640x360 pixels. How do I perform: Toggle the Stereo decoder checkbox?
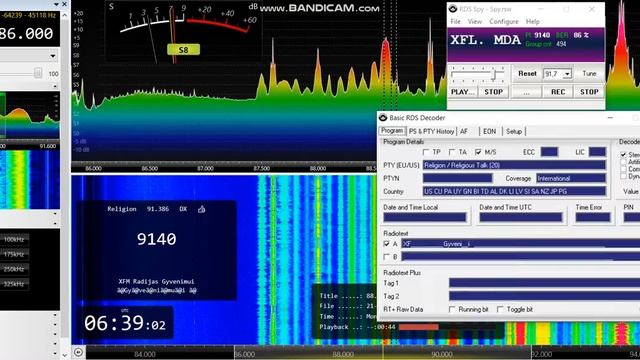click(x=623, y=155)
